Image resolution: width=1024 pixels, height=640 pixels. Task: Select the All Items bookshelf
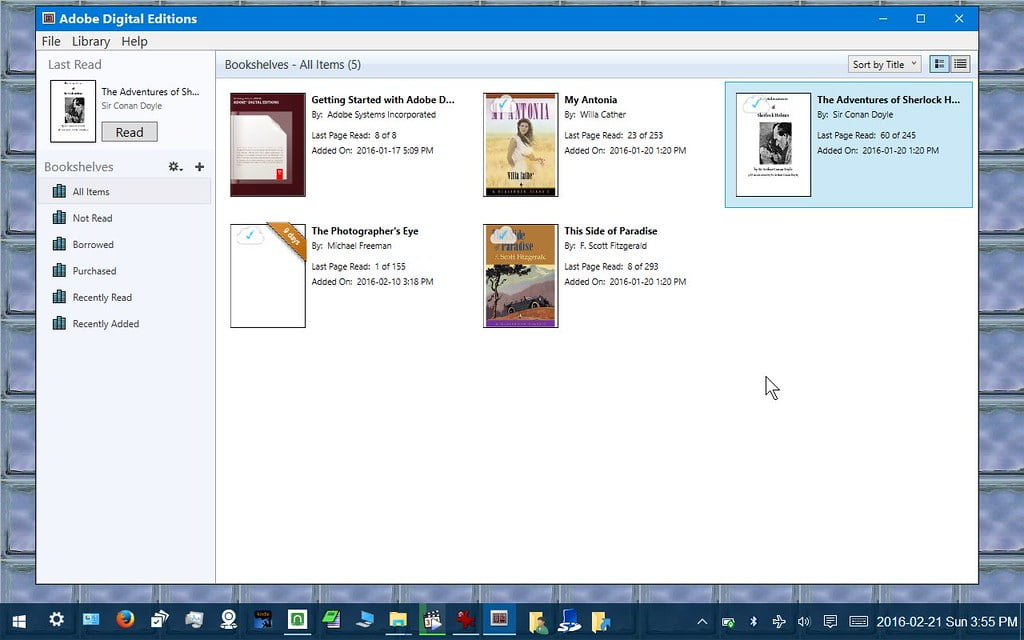(124, 191)
